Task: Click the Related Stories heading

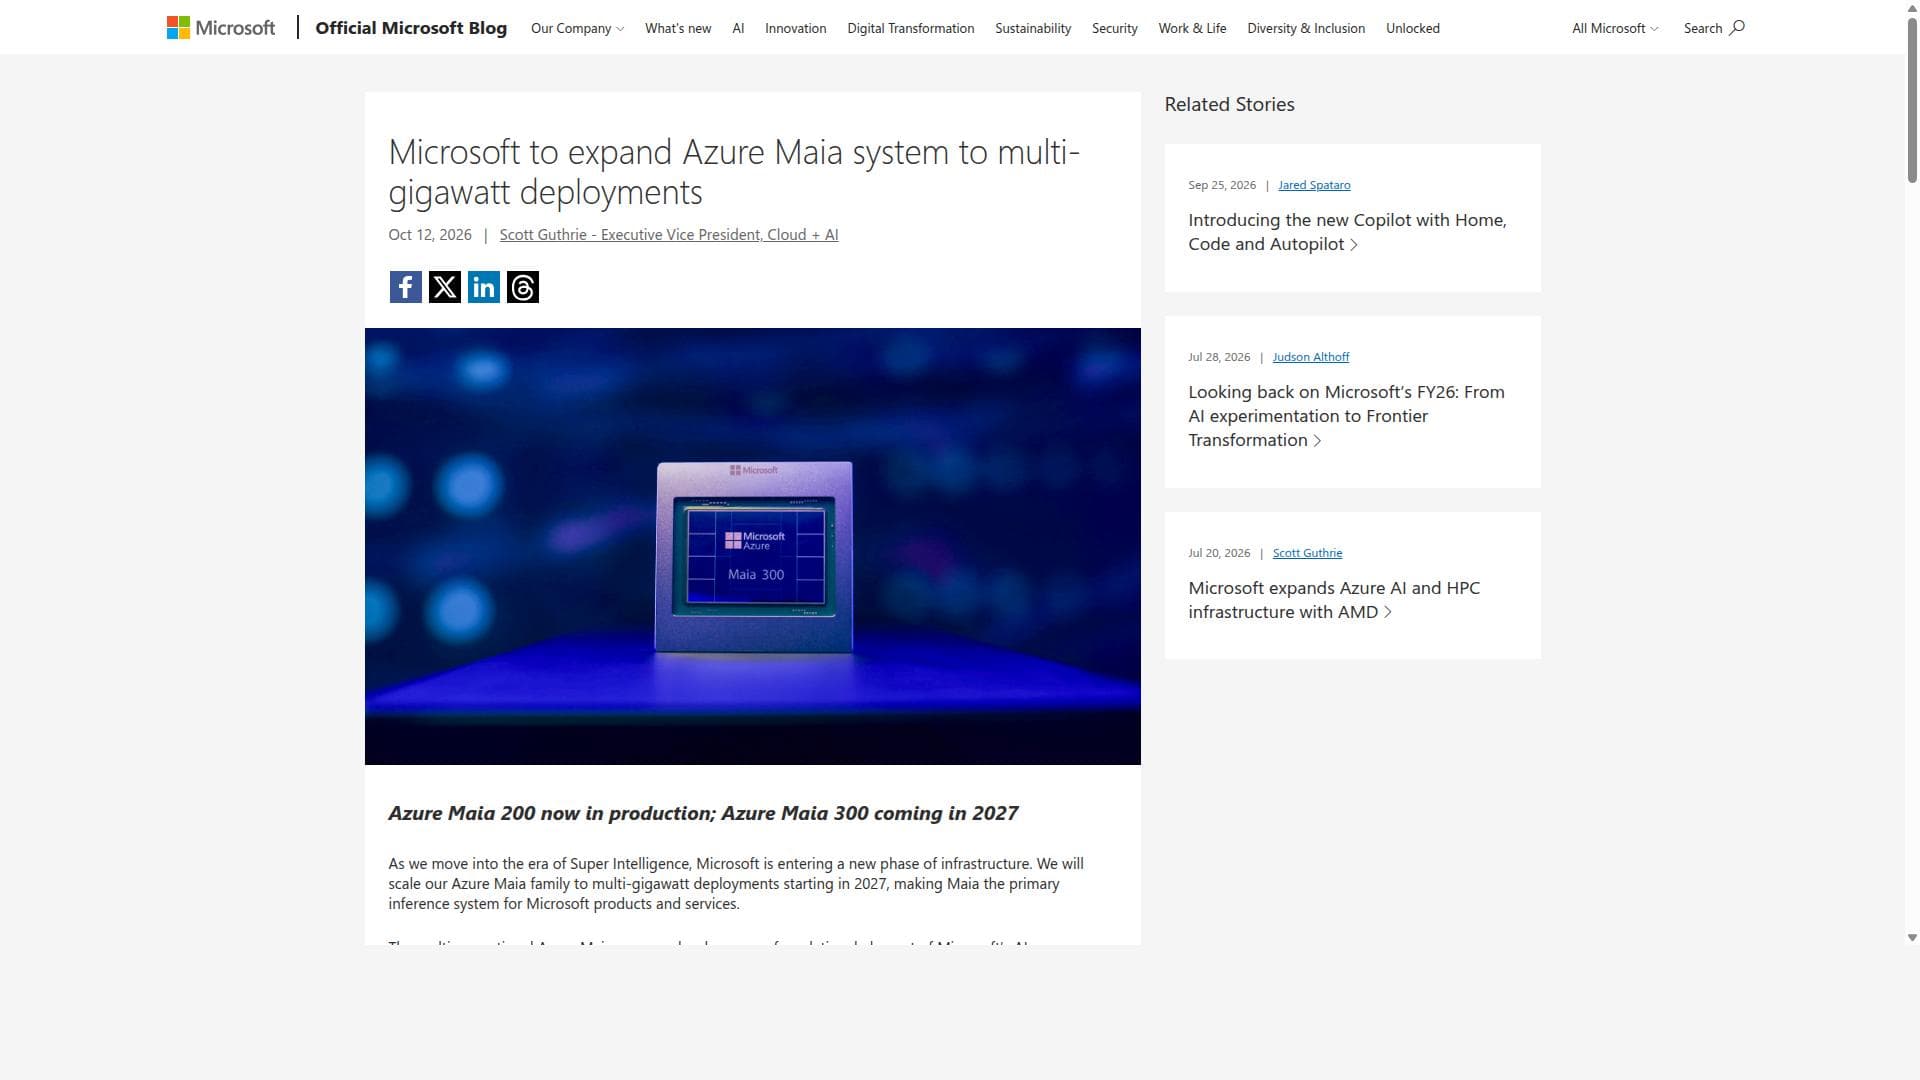Action: (x=1229, y=104)
